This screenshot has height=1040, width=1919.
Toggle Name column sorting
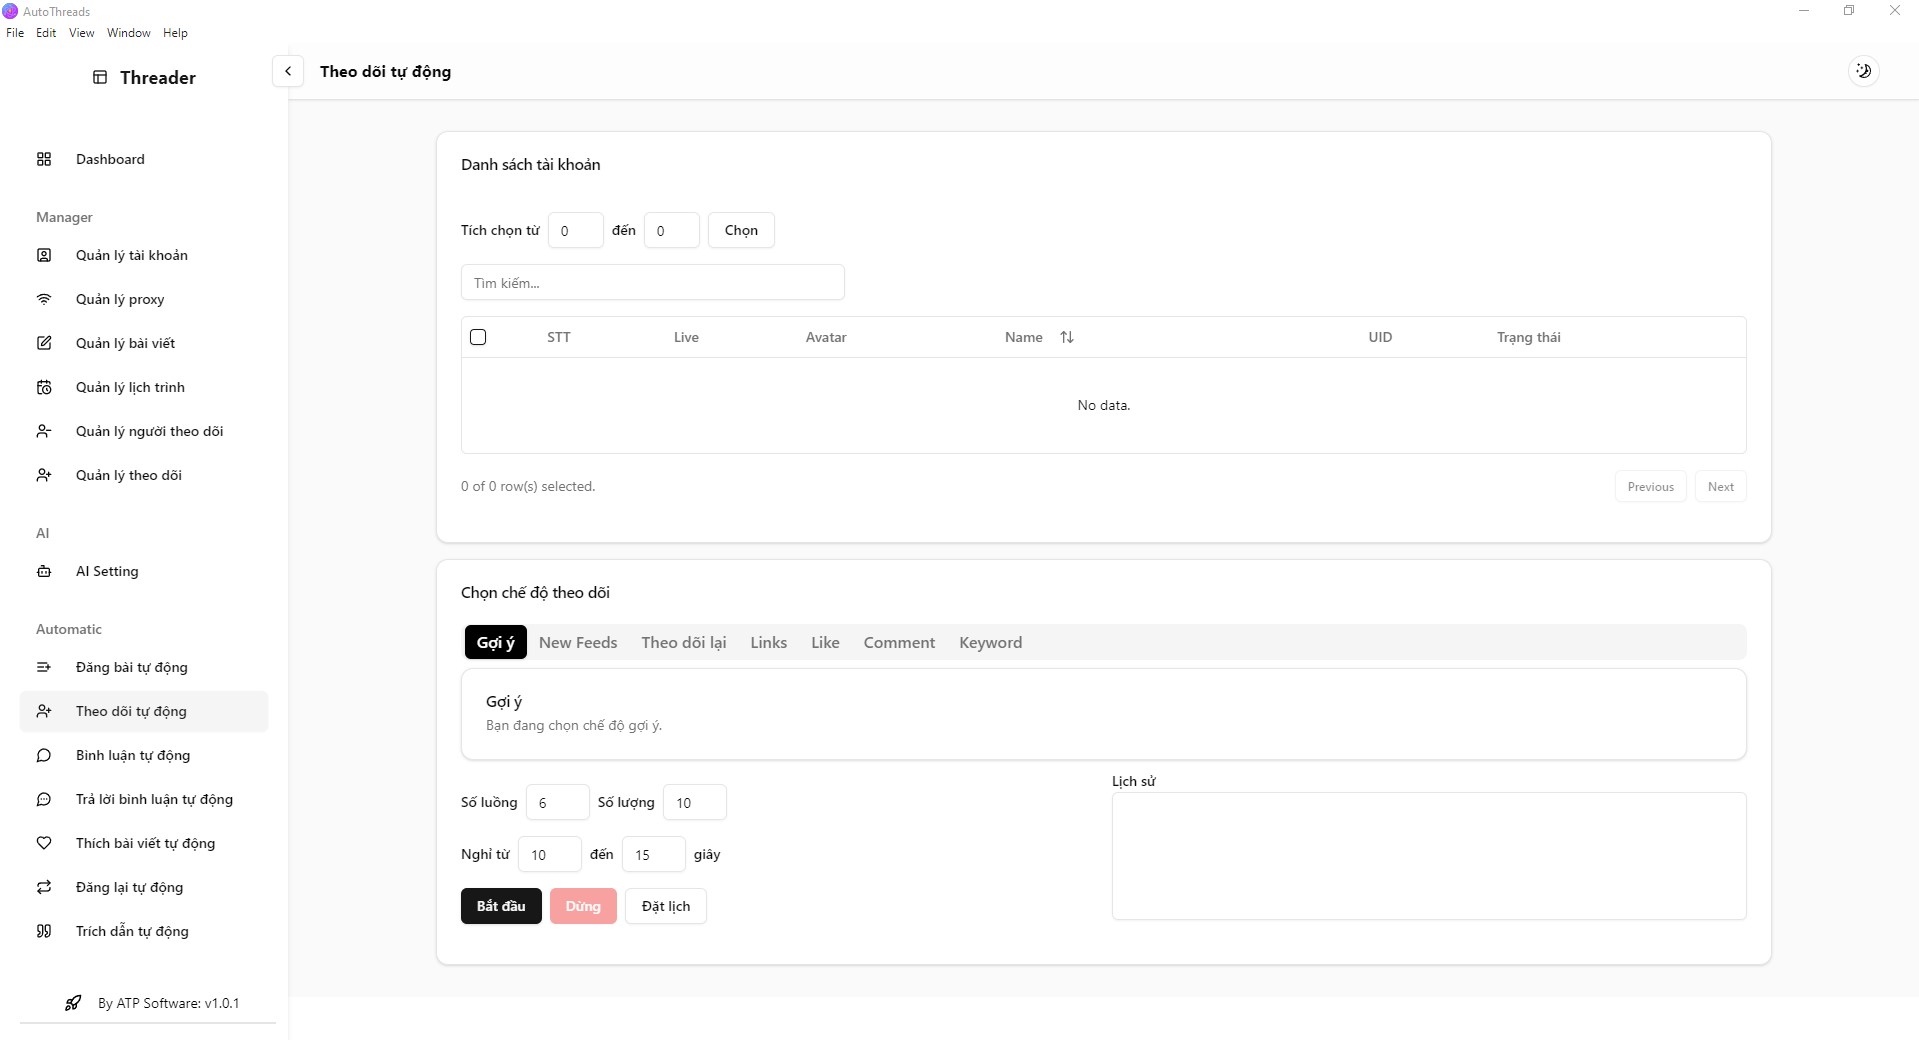[1067, 337]
